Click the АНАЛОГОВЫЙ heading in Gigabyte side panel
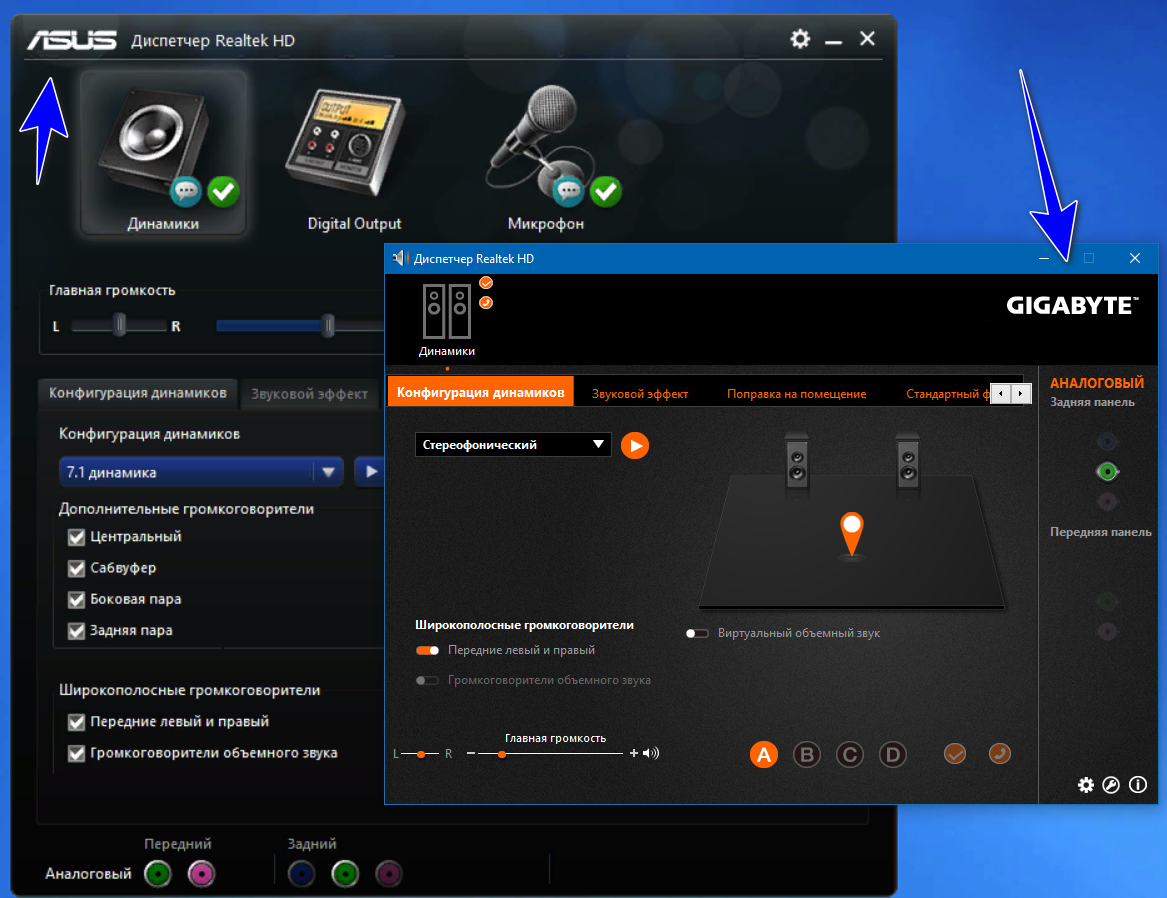The image size is (1167, 898). pyautogui.click(x=1096, y=383)
